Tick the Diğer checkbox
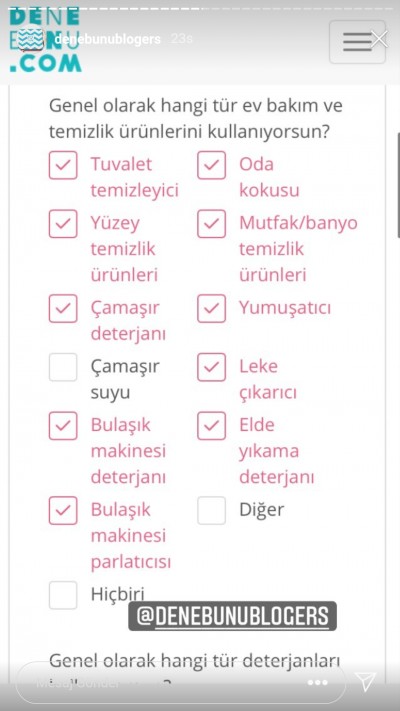Screen dimensions: 400x711 [x=211, y=511]
